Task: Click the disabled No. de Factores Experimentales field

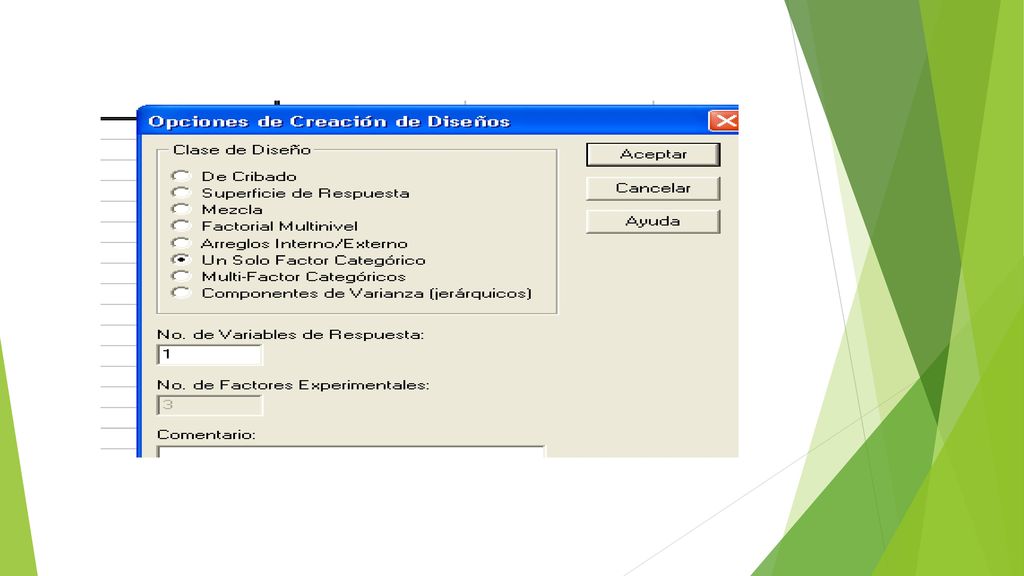Action: pyautogui.click(x=210, y=405)
